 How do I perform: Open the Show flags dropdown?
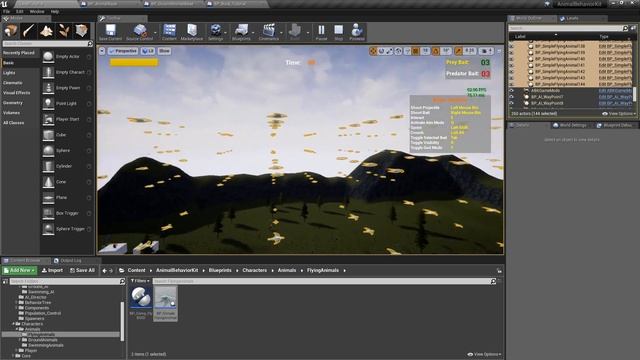coord(164,51)
